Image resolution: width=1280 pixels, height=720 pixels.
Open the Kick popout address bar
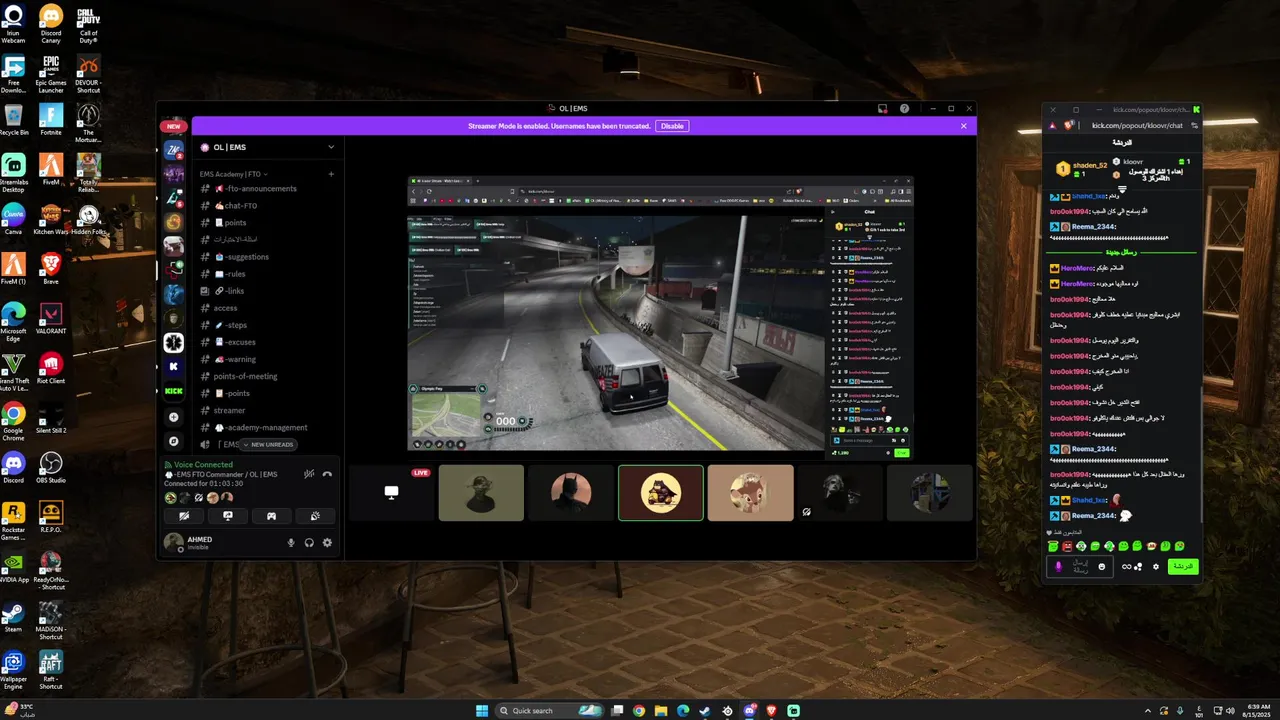(1137, 125)
